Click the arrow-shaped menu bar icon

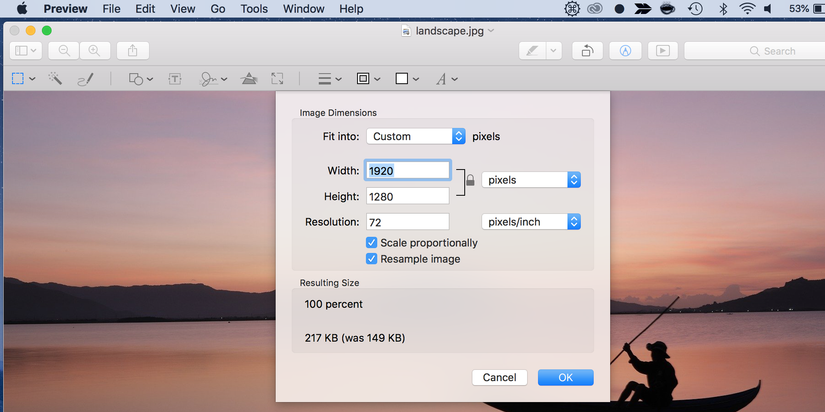click(x=642, y=9)
